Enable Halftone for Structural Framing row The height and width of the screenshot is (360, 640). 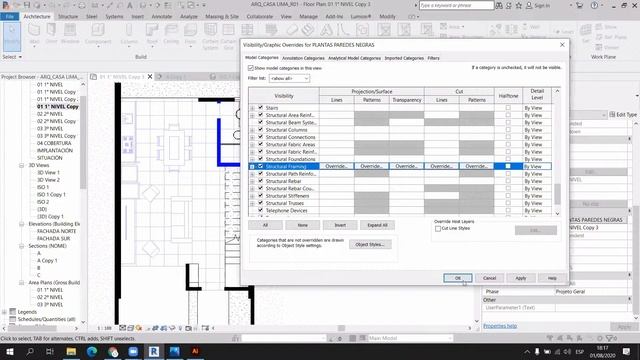coord(508,166)
